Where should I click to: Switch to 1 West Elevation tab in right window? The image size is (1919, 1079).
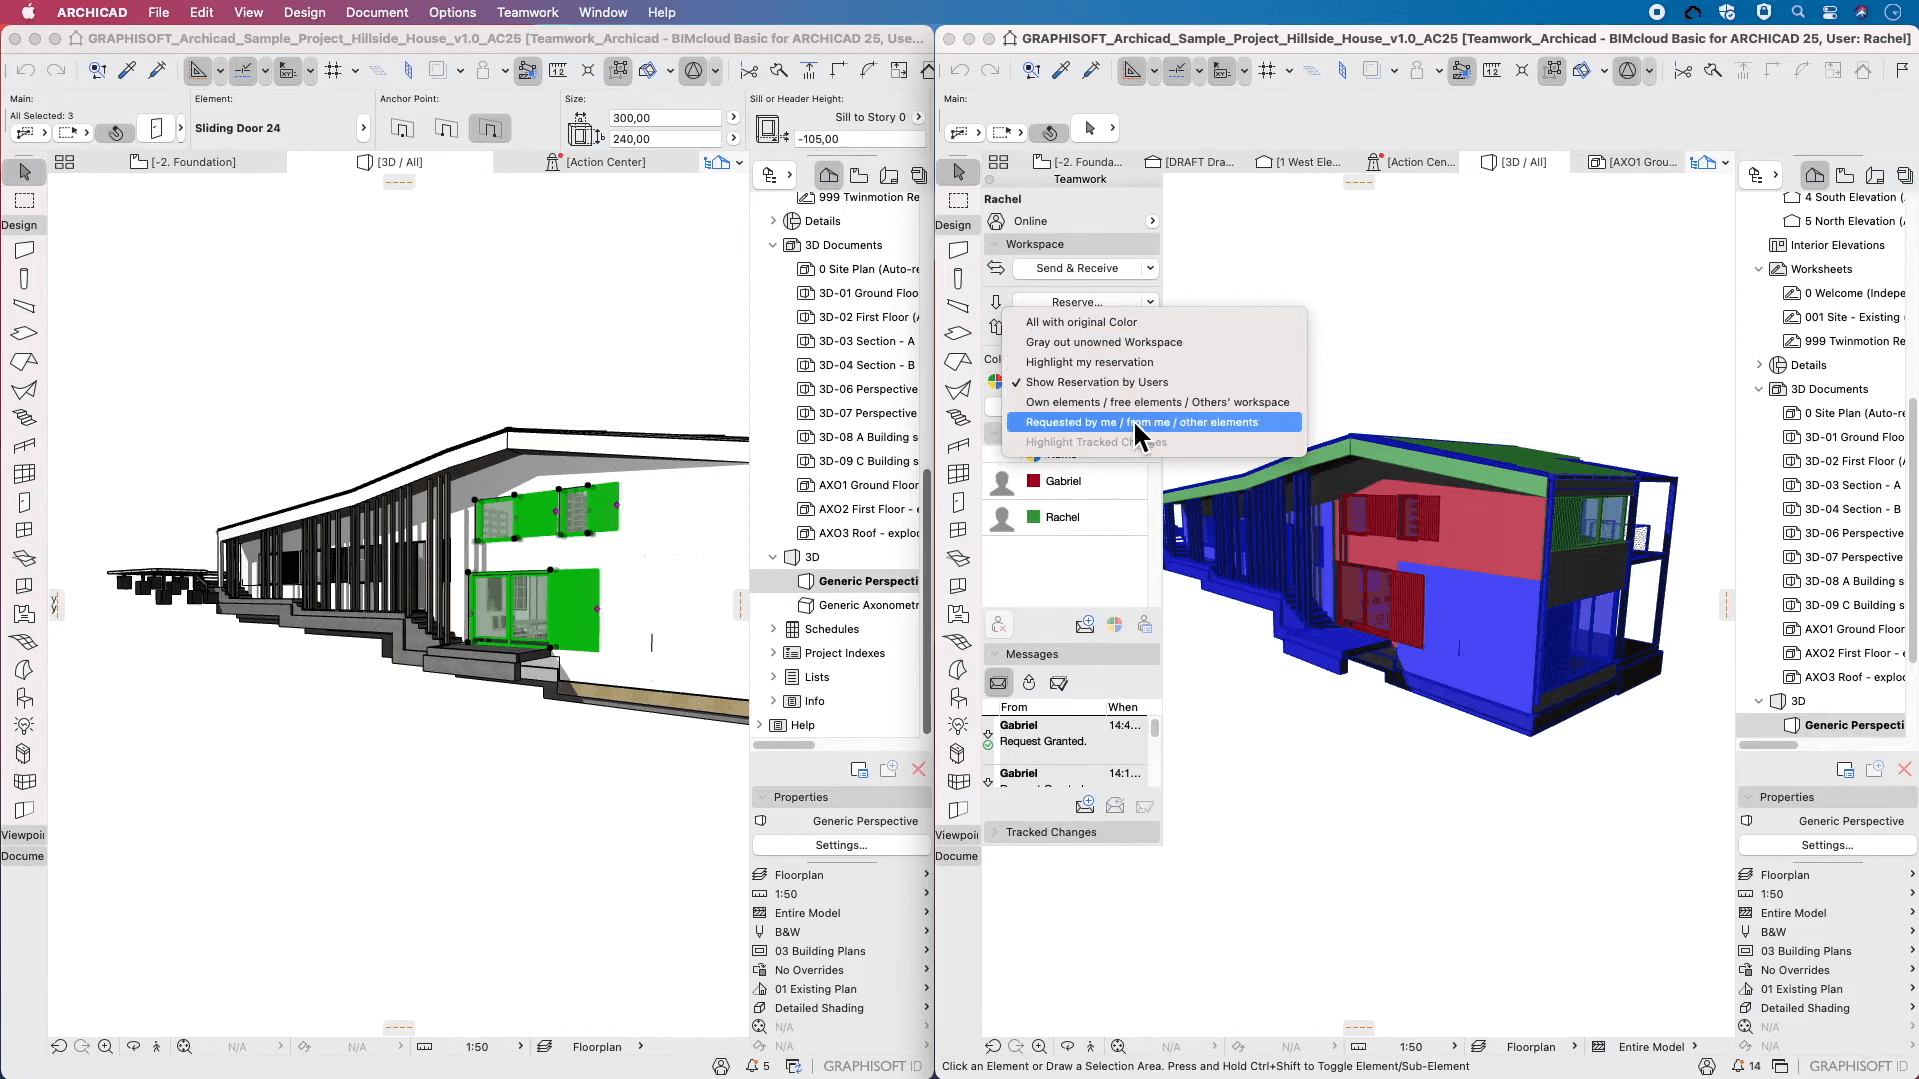click(1298, 162)
